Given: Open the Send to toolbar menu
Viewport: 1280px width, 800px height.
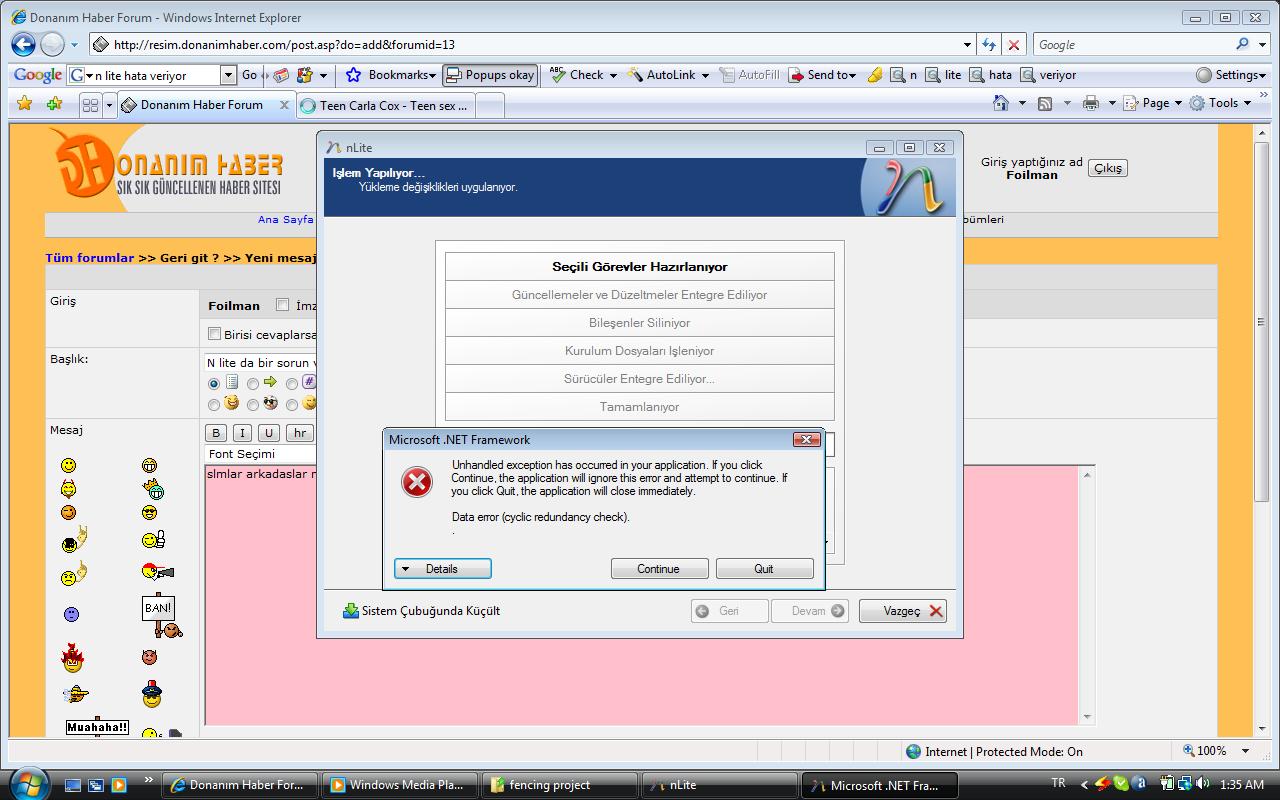Looking at the screenshot, I should click(x=822, y=75).
